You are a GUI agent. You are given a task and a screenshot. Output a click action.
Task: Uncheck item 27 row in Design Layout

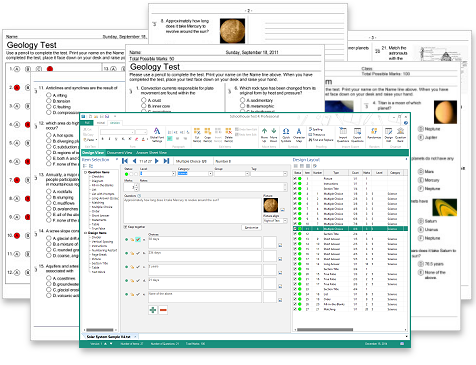[295, 309]
